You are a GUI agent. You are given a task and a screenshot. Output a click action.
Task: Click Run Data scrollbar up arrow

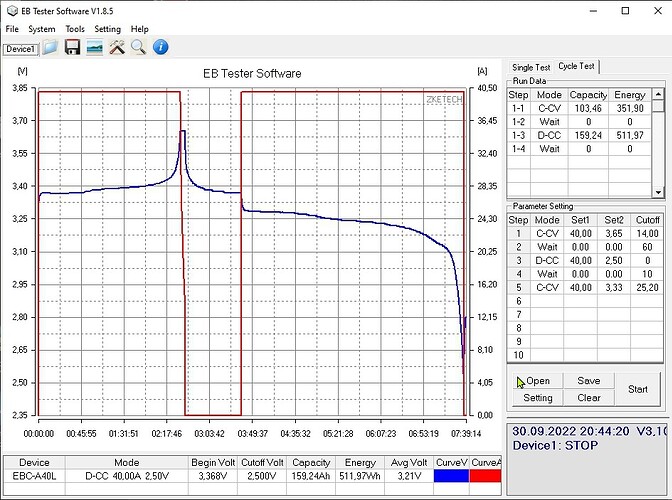click(658, 94)
